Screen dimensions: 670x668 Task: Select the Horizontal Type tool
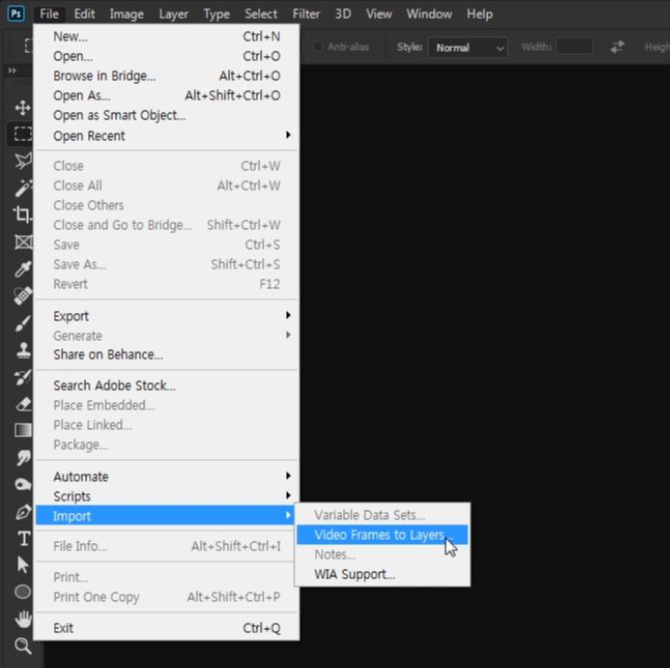[24, 539]
